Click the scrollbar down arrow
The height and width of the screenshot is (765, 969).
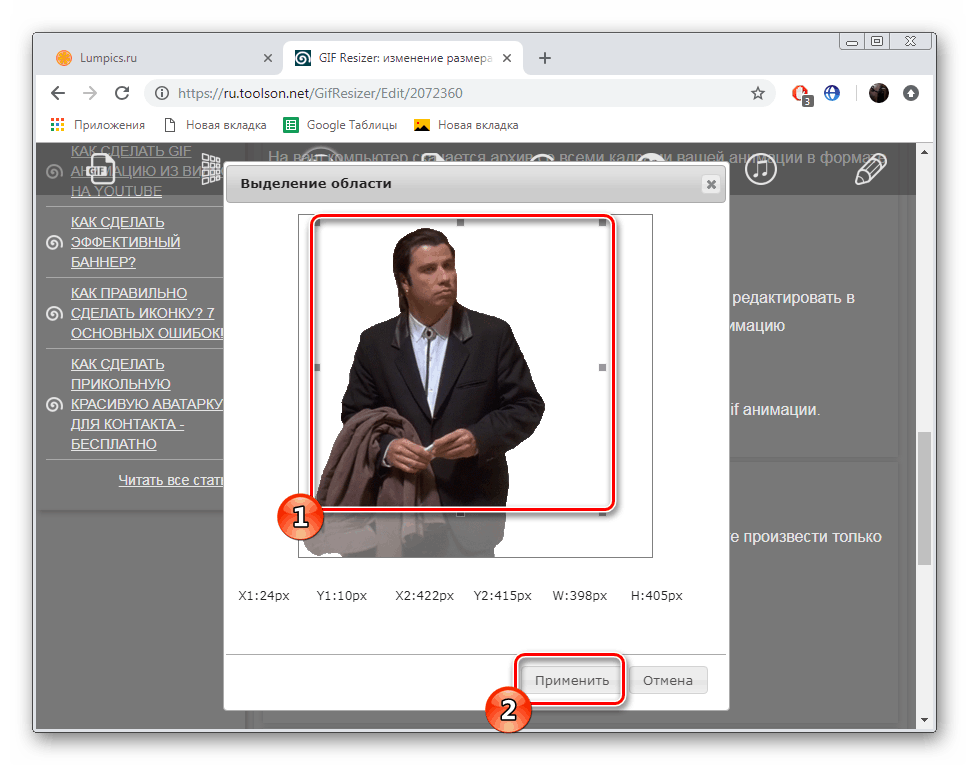[925, 720]
